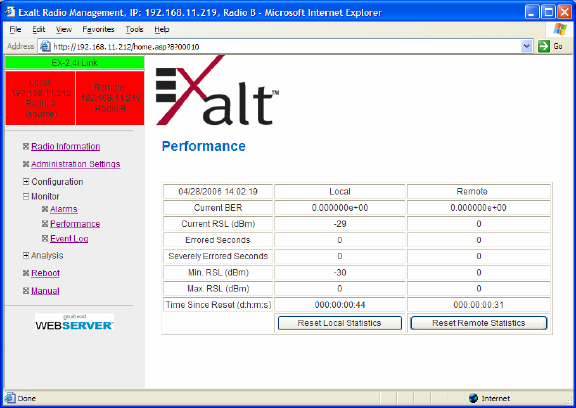
Task: Click the Exalt logo image
Action: [x=217, y=90]
